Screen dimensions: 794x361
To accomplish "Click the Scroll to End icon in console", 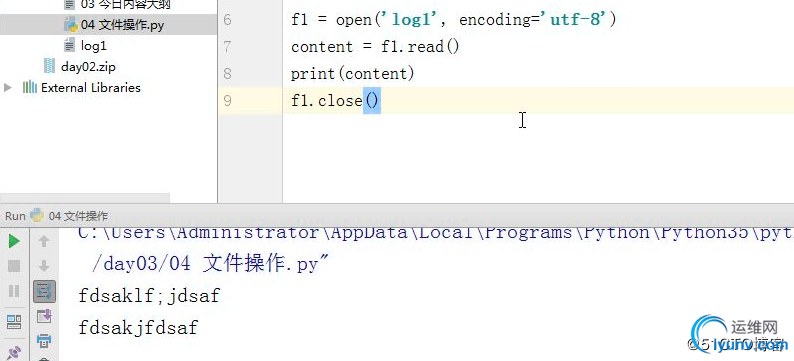I will point(44,316).
